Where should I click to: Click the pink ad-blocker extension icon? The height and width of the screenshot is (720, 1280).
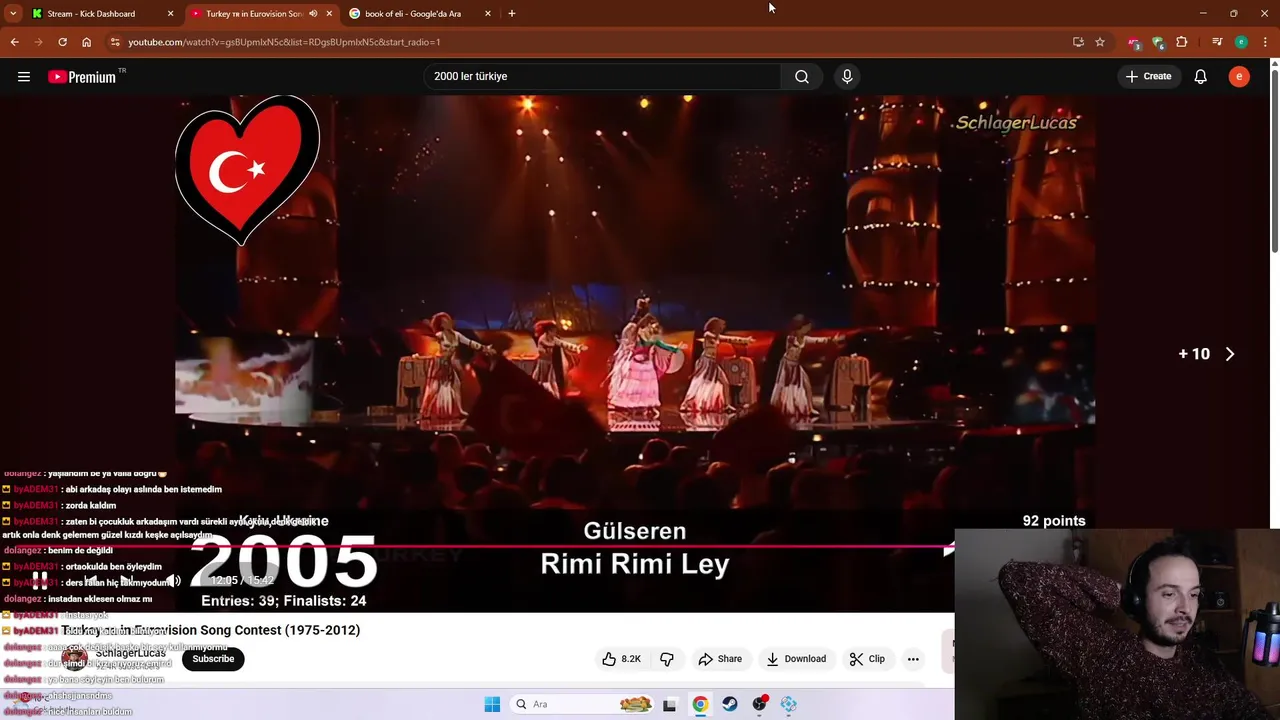tap(1134, 42)
